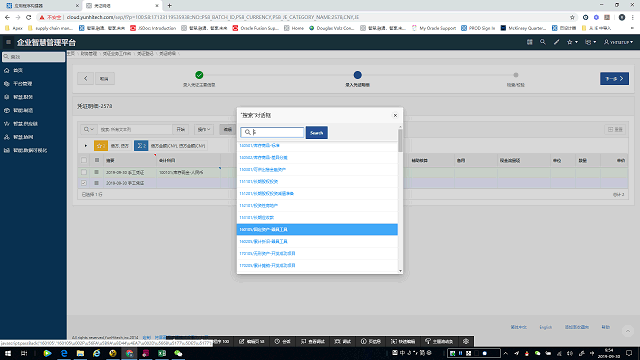Close the search dialog with X
Image resolution: width=640 pixels, height=360 pixels.
click(x=395, y=116)
